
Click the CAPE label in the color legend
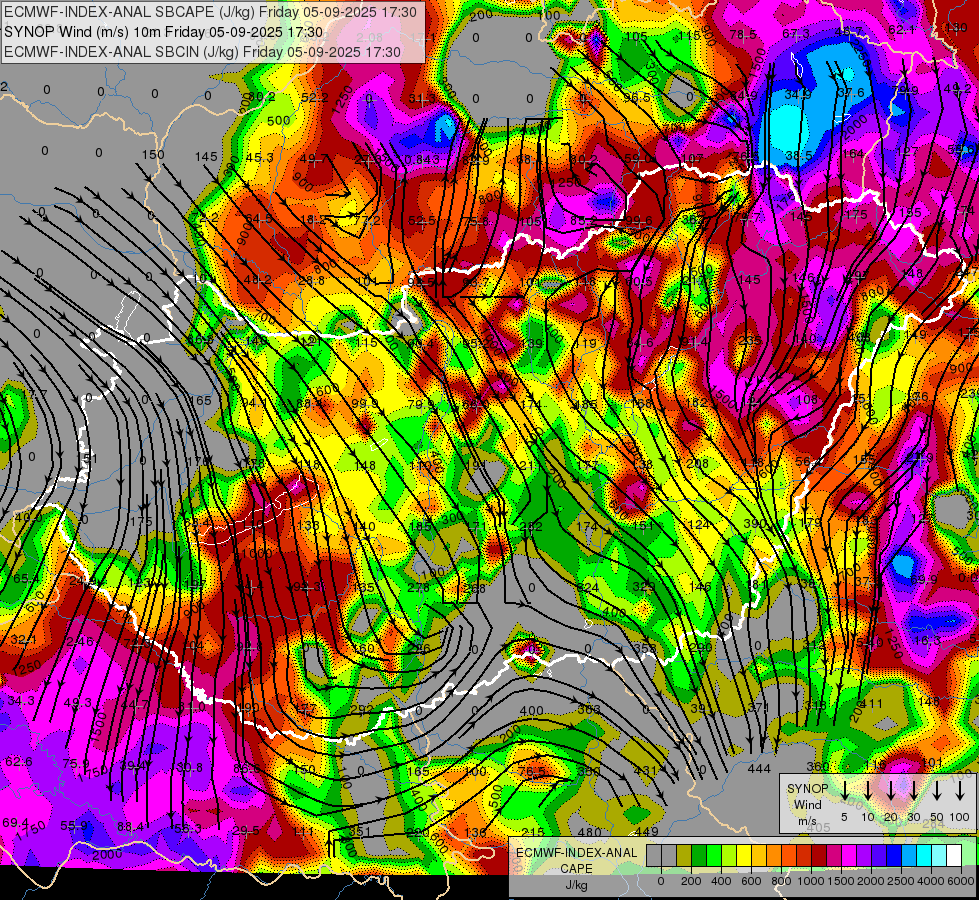(576, 868)
